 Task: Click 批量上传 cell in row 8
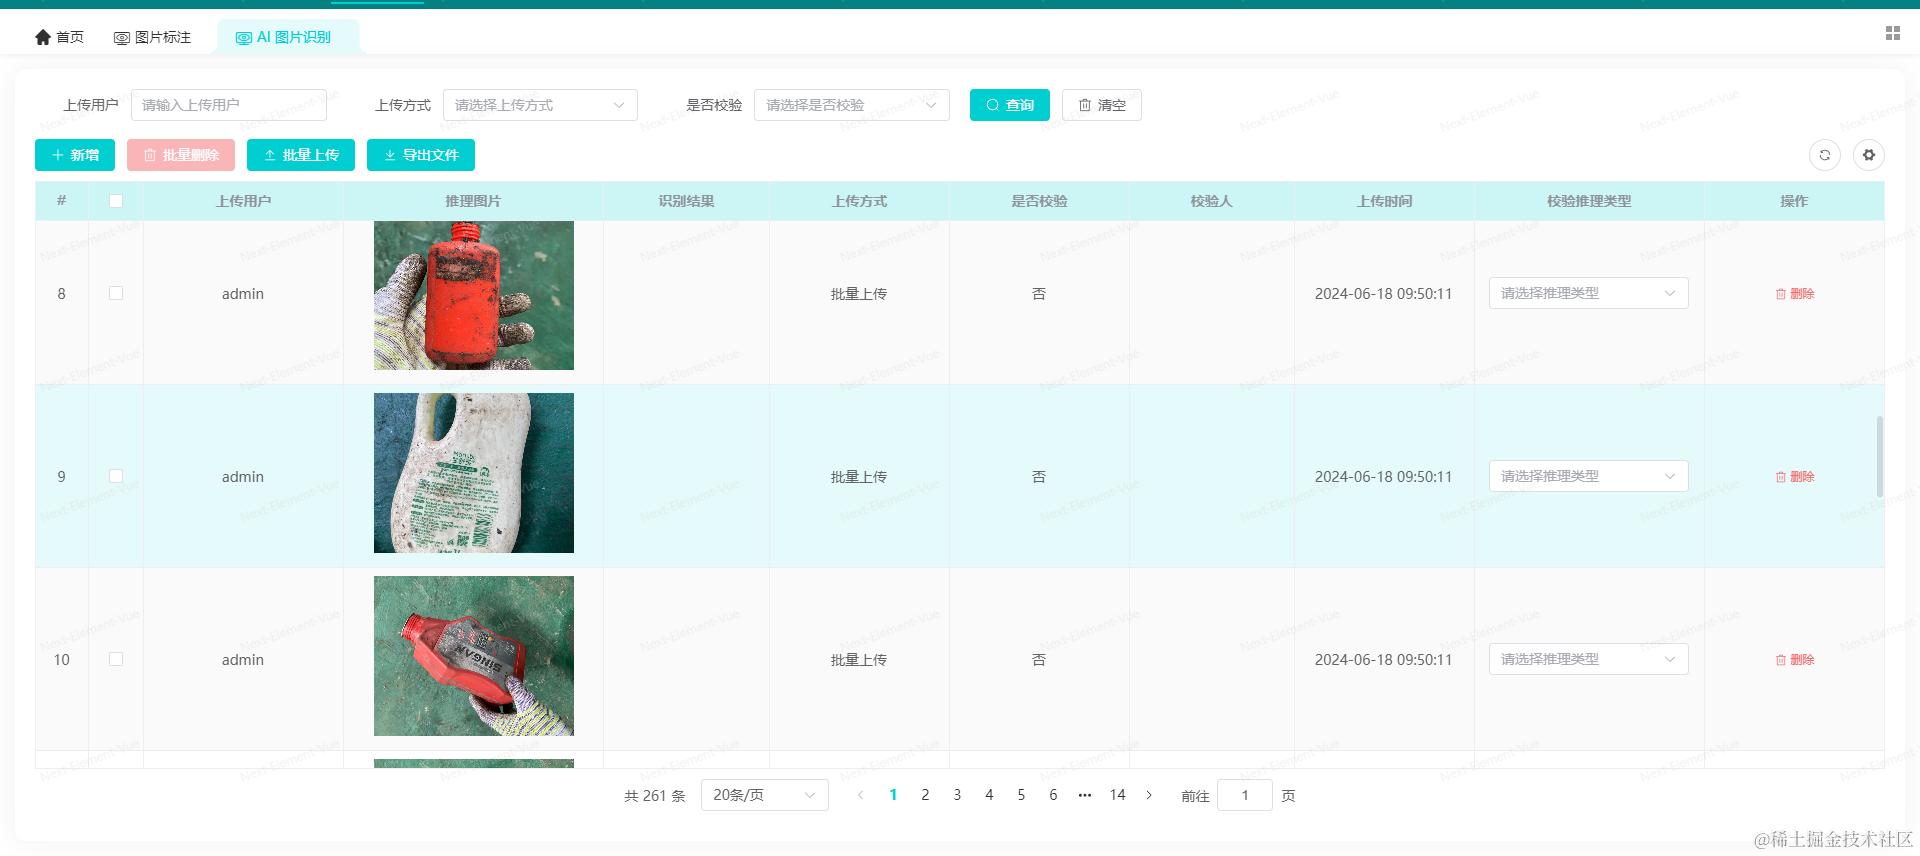click(x=859, y=294)
